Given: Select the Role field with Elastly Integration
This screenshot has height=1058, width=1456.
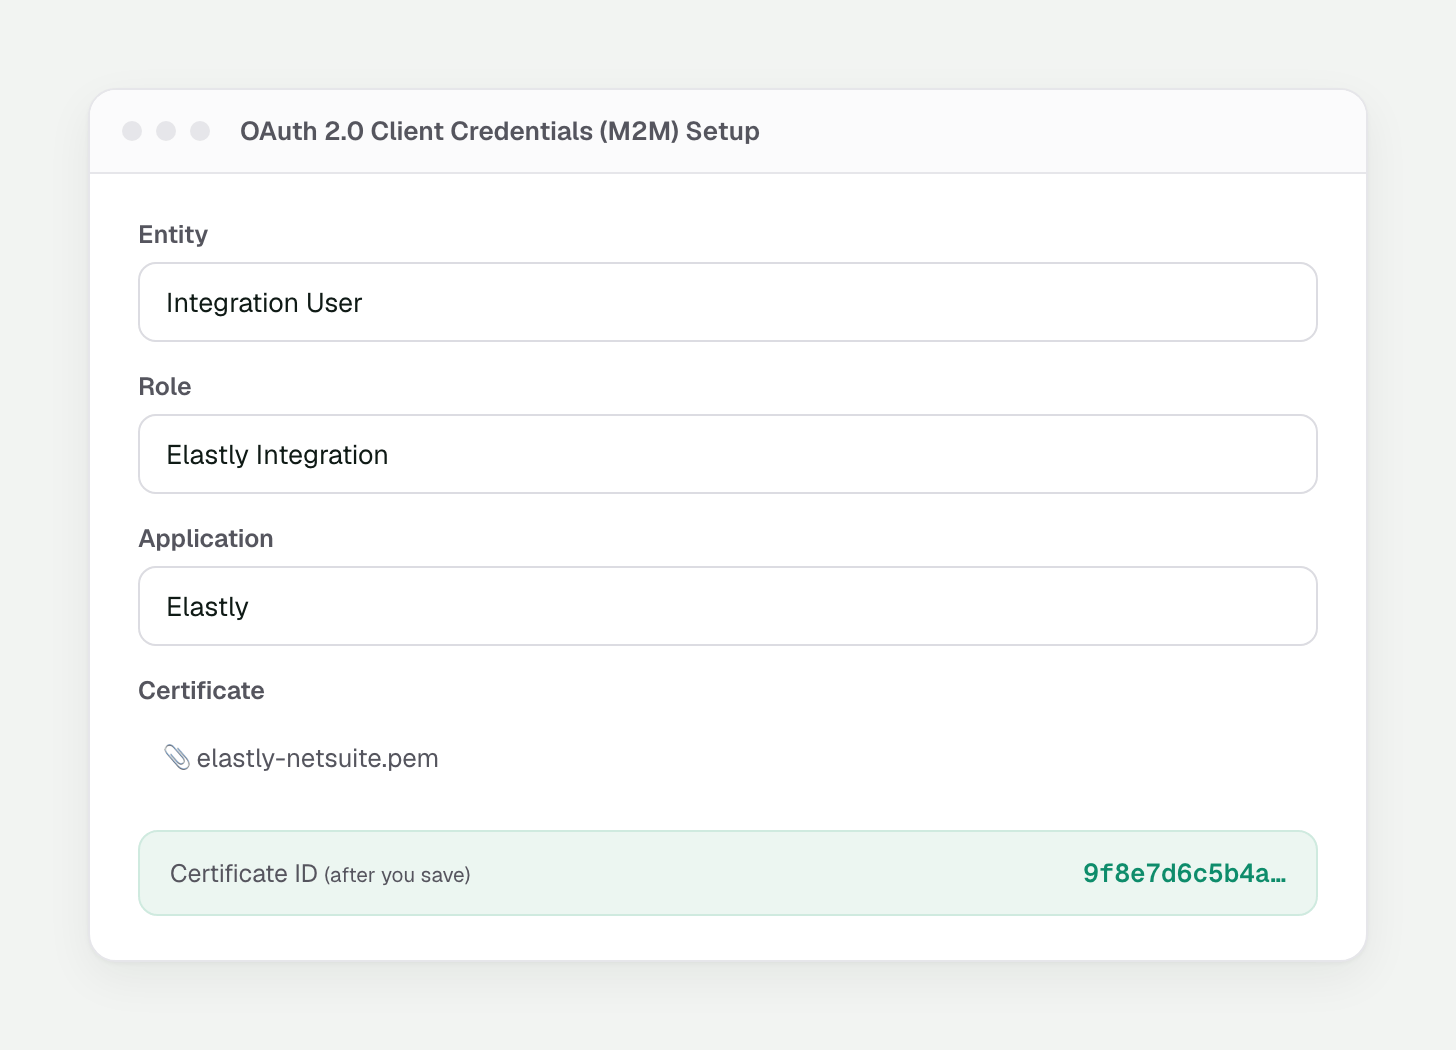Looking at the screenshot, I should pyautogui.click(x=728, y=454).
